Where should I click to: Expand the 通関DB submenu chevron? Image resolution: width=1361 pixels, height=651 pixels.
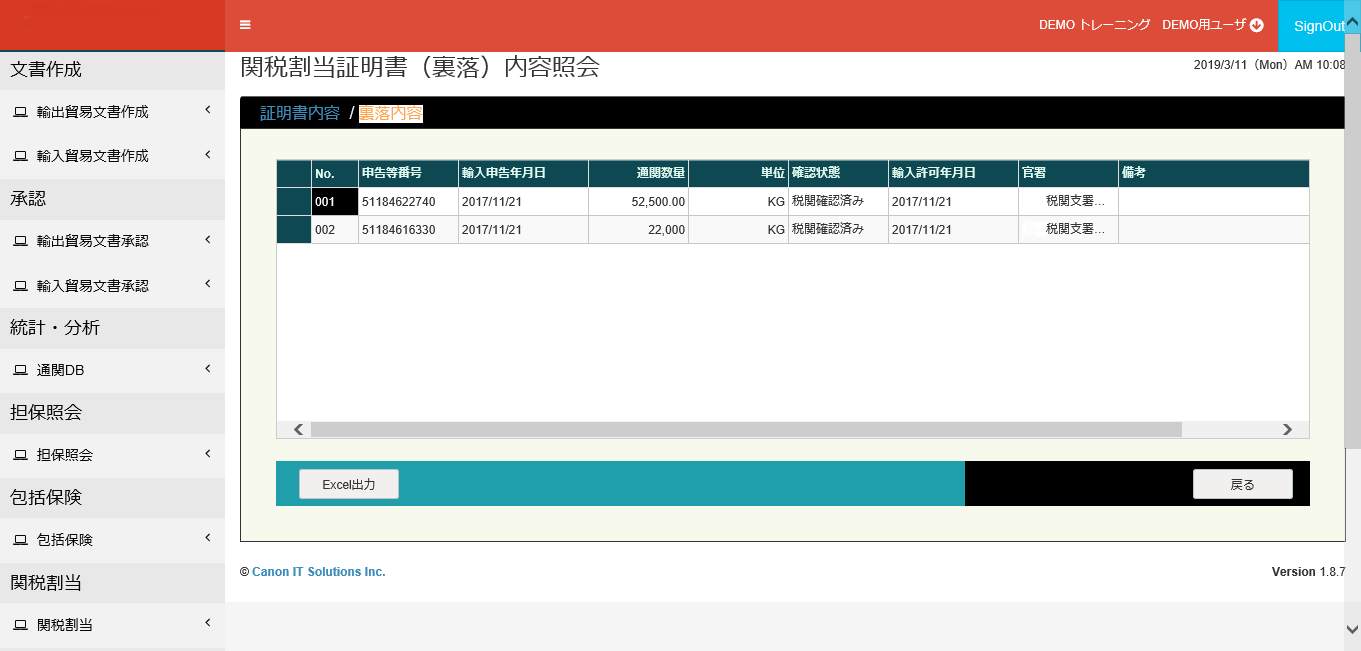coord(207,369)
